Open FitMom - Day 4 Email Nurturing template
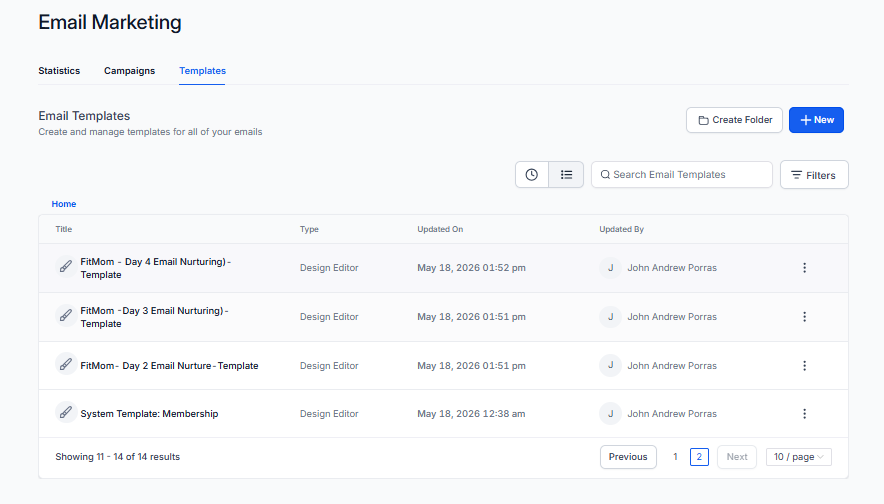 [x=156, y=268]
